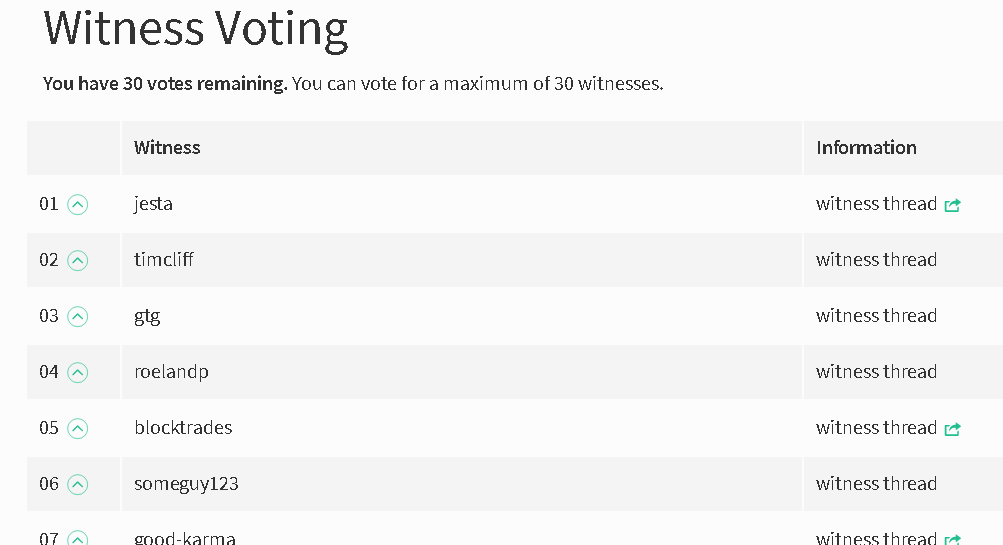Screen dimensions: 1003x545
Task: Open the blocktrades witness profile
Action: click(x=183, y=428)
